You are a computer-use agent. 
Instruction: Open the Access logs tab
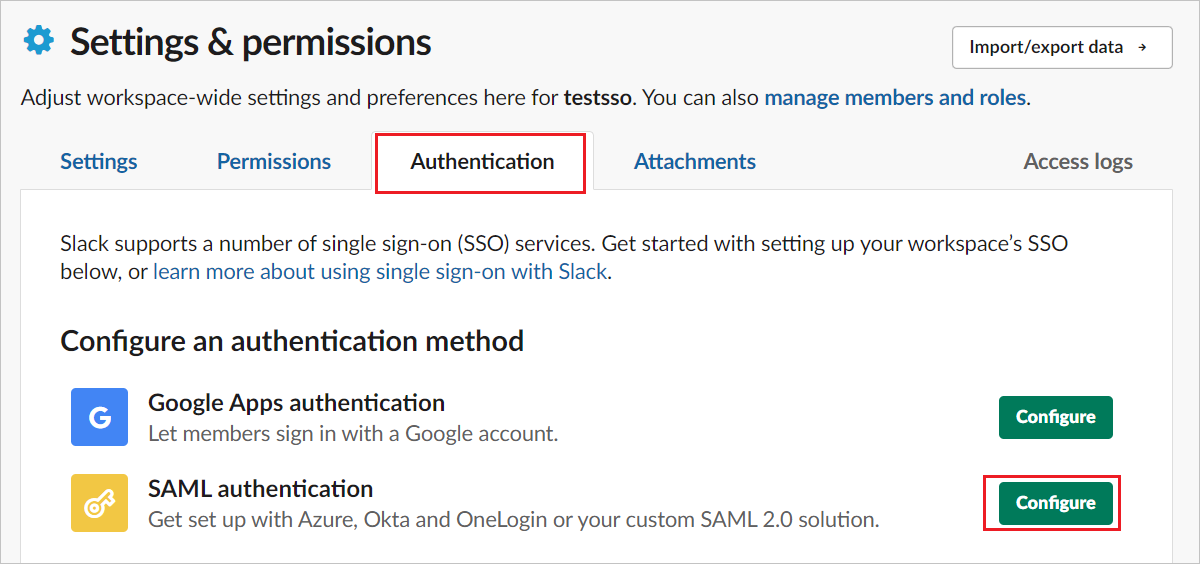(1078, 162)
